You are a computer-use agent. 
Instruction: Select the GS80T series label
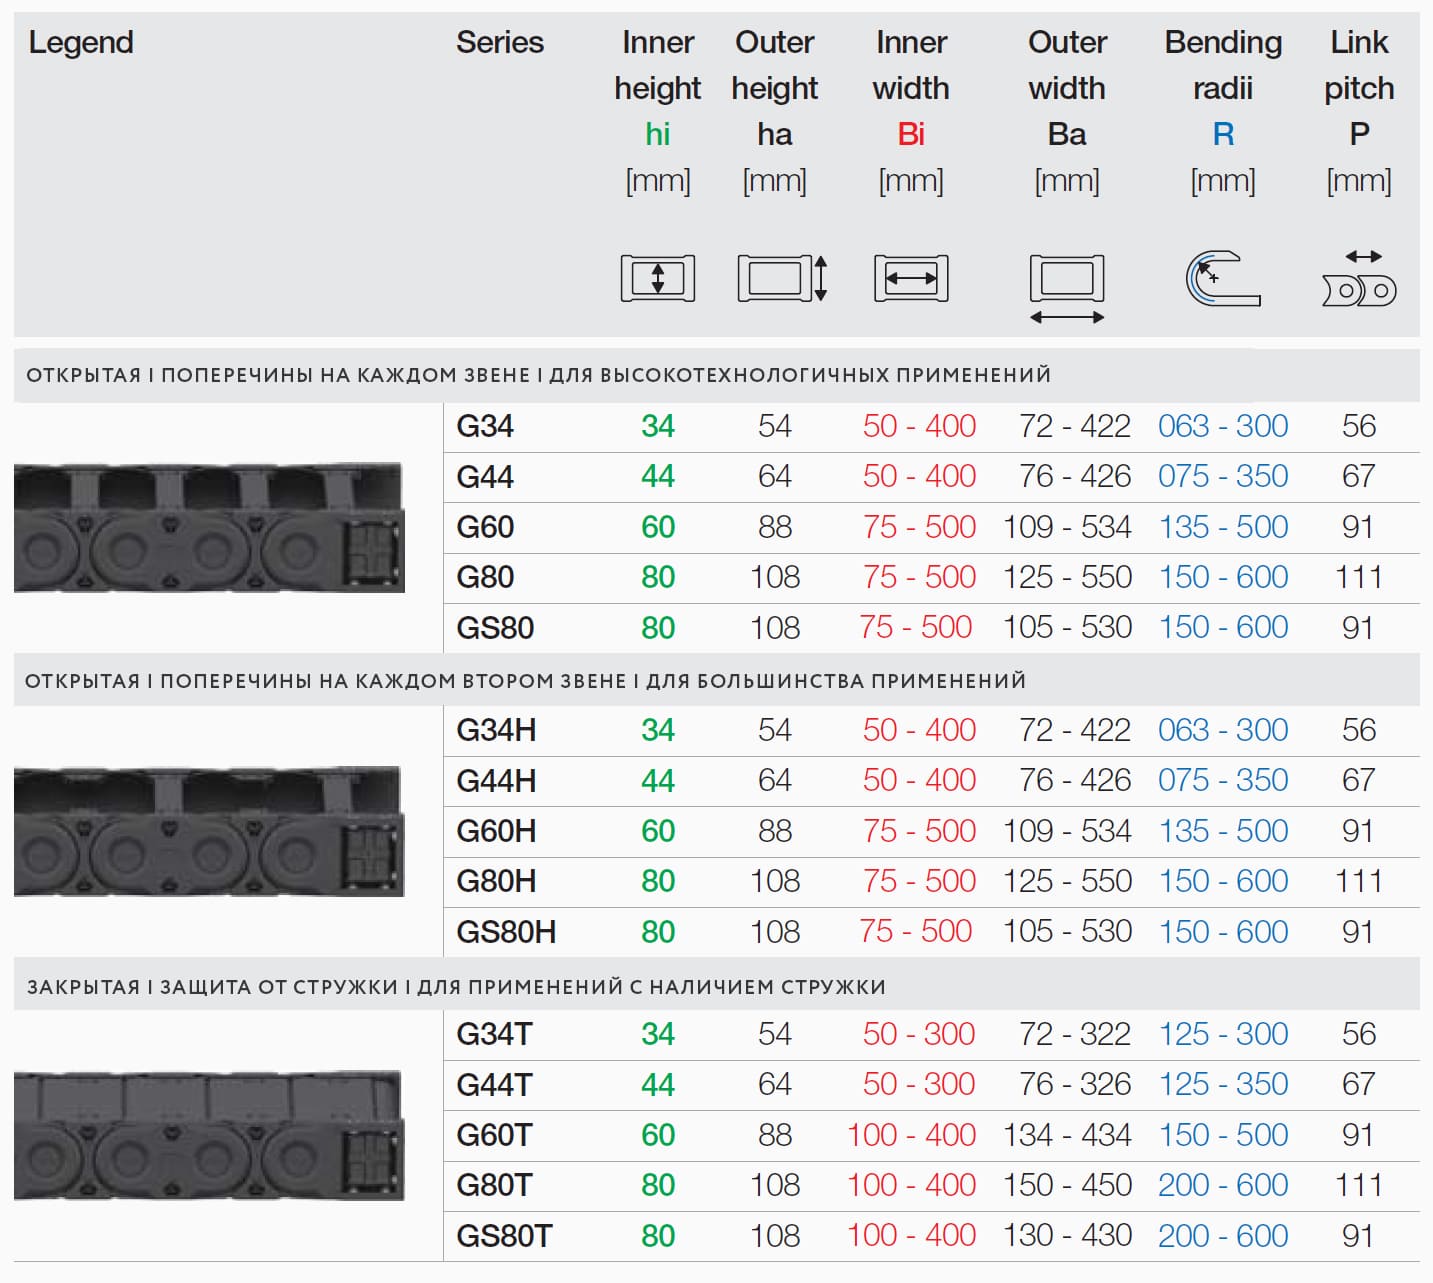pyautogui.click(x=504, y=1236)
